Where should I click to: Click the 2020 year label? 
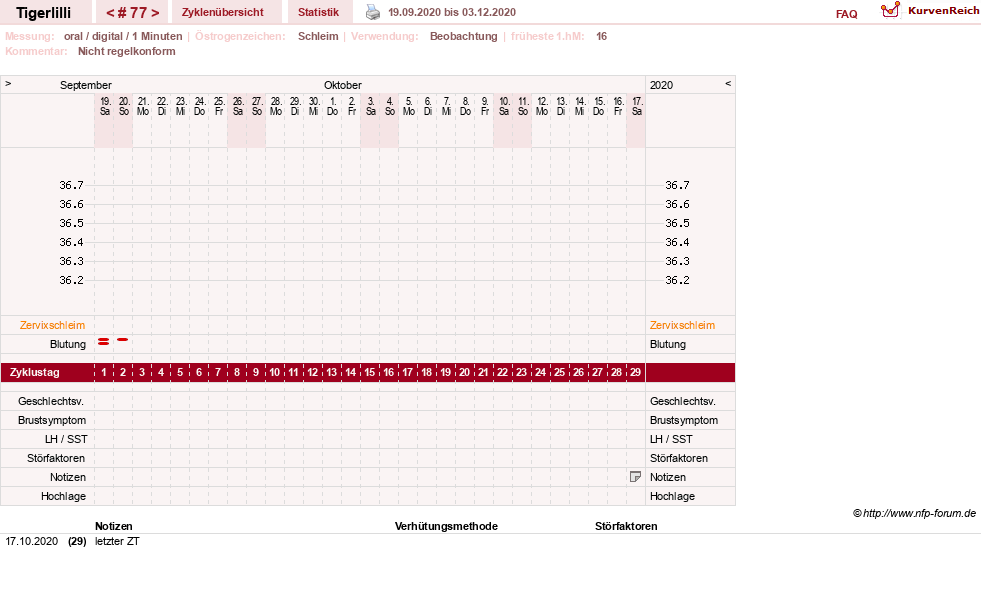coord(661,85)
